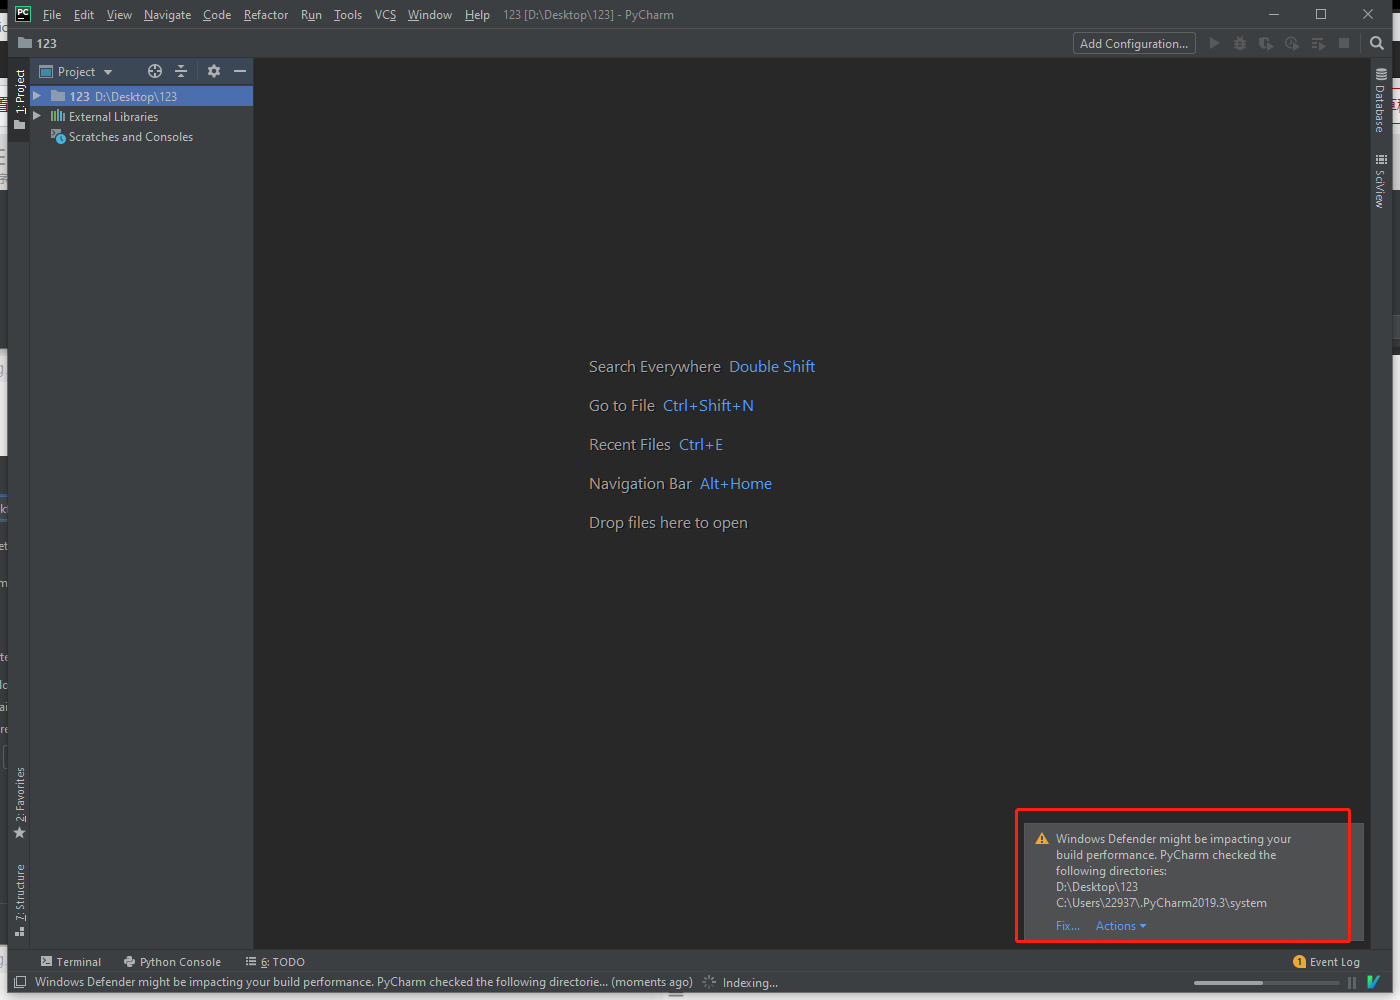Open the Actions dropdown in notification
This screenshot has height=1000, width=1400.
coord(1121,926)
